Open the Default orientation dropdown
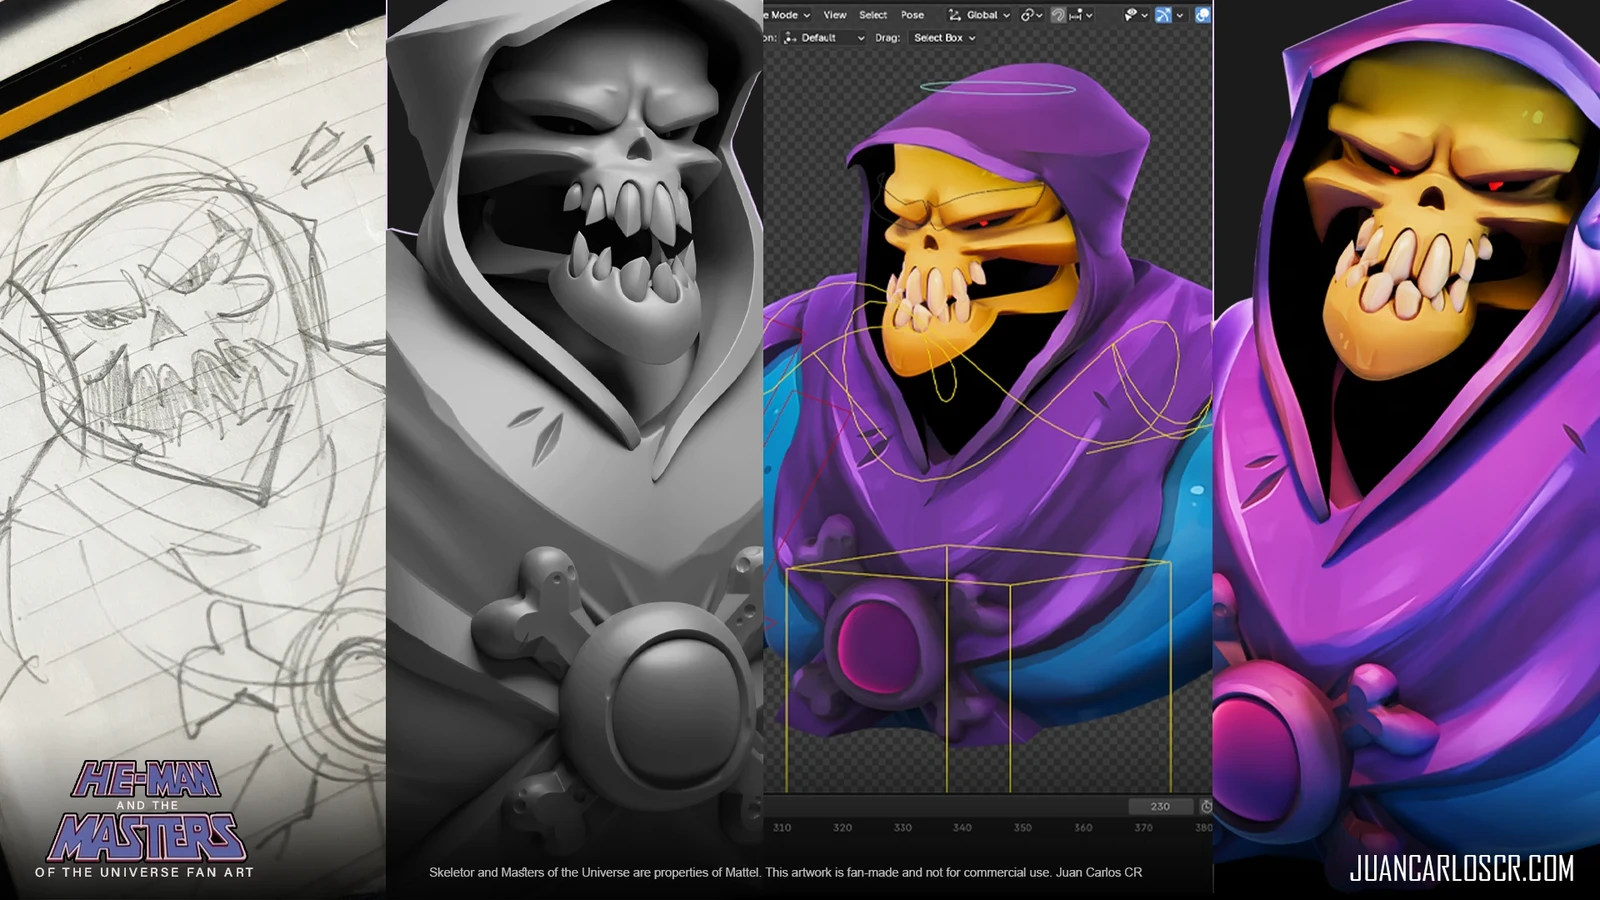Image resolution: width=1600 pixels, height=900 pixels. [x=825, y=38]
